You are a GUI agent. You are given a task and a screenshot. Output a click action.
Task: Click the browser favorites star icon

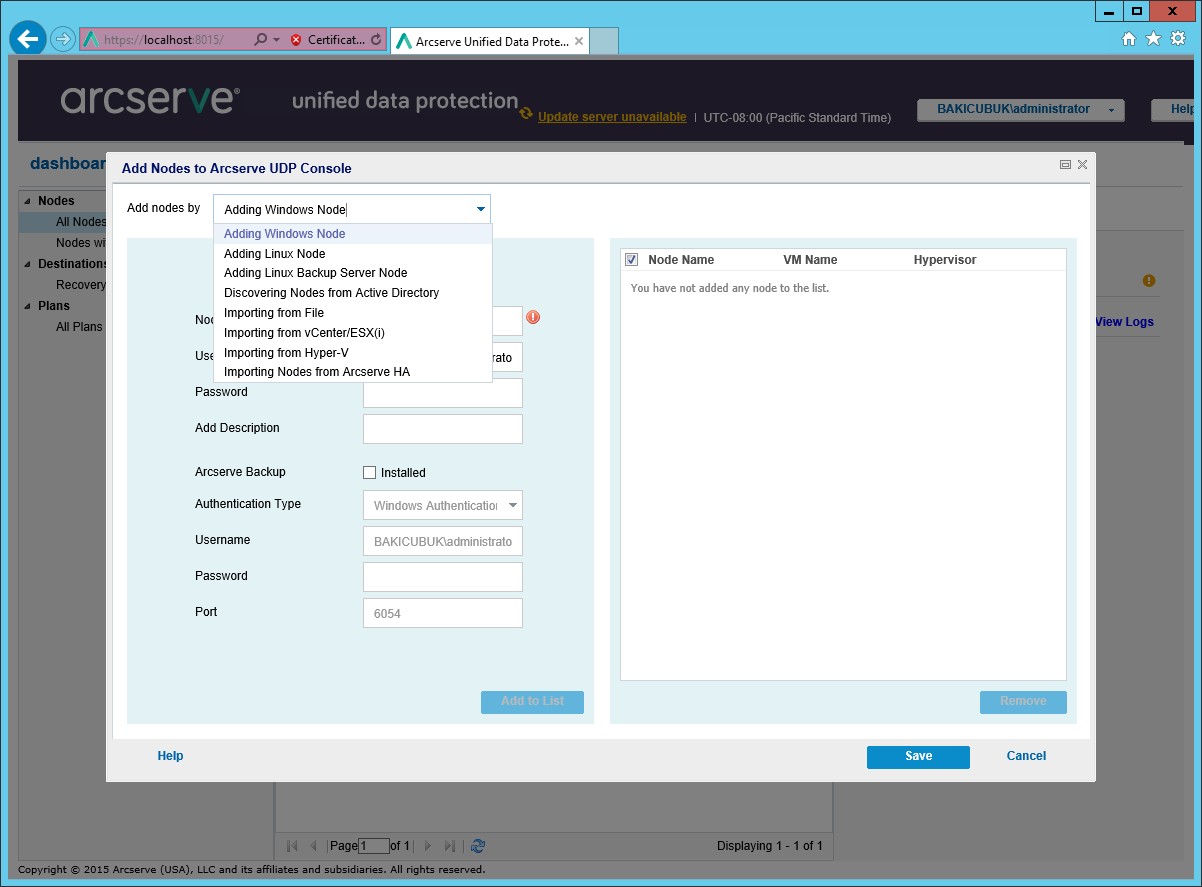(x=1153, y=39)
